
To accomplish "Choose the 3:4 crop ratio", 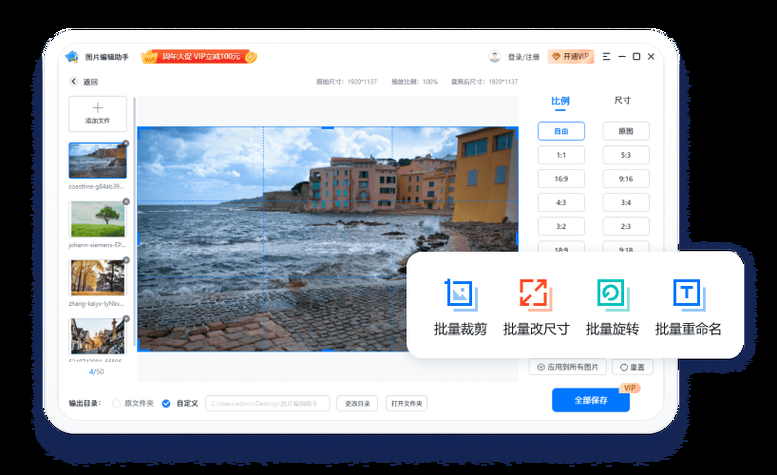I will click(626, 203).
